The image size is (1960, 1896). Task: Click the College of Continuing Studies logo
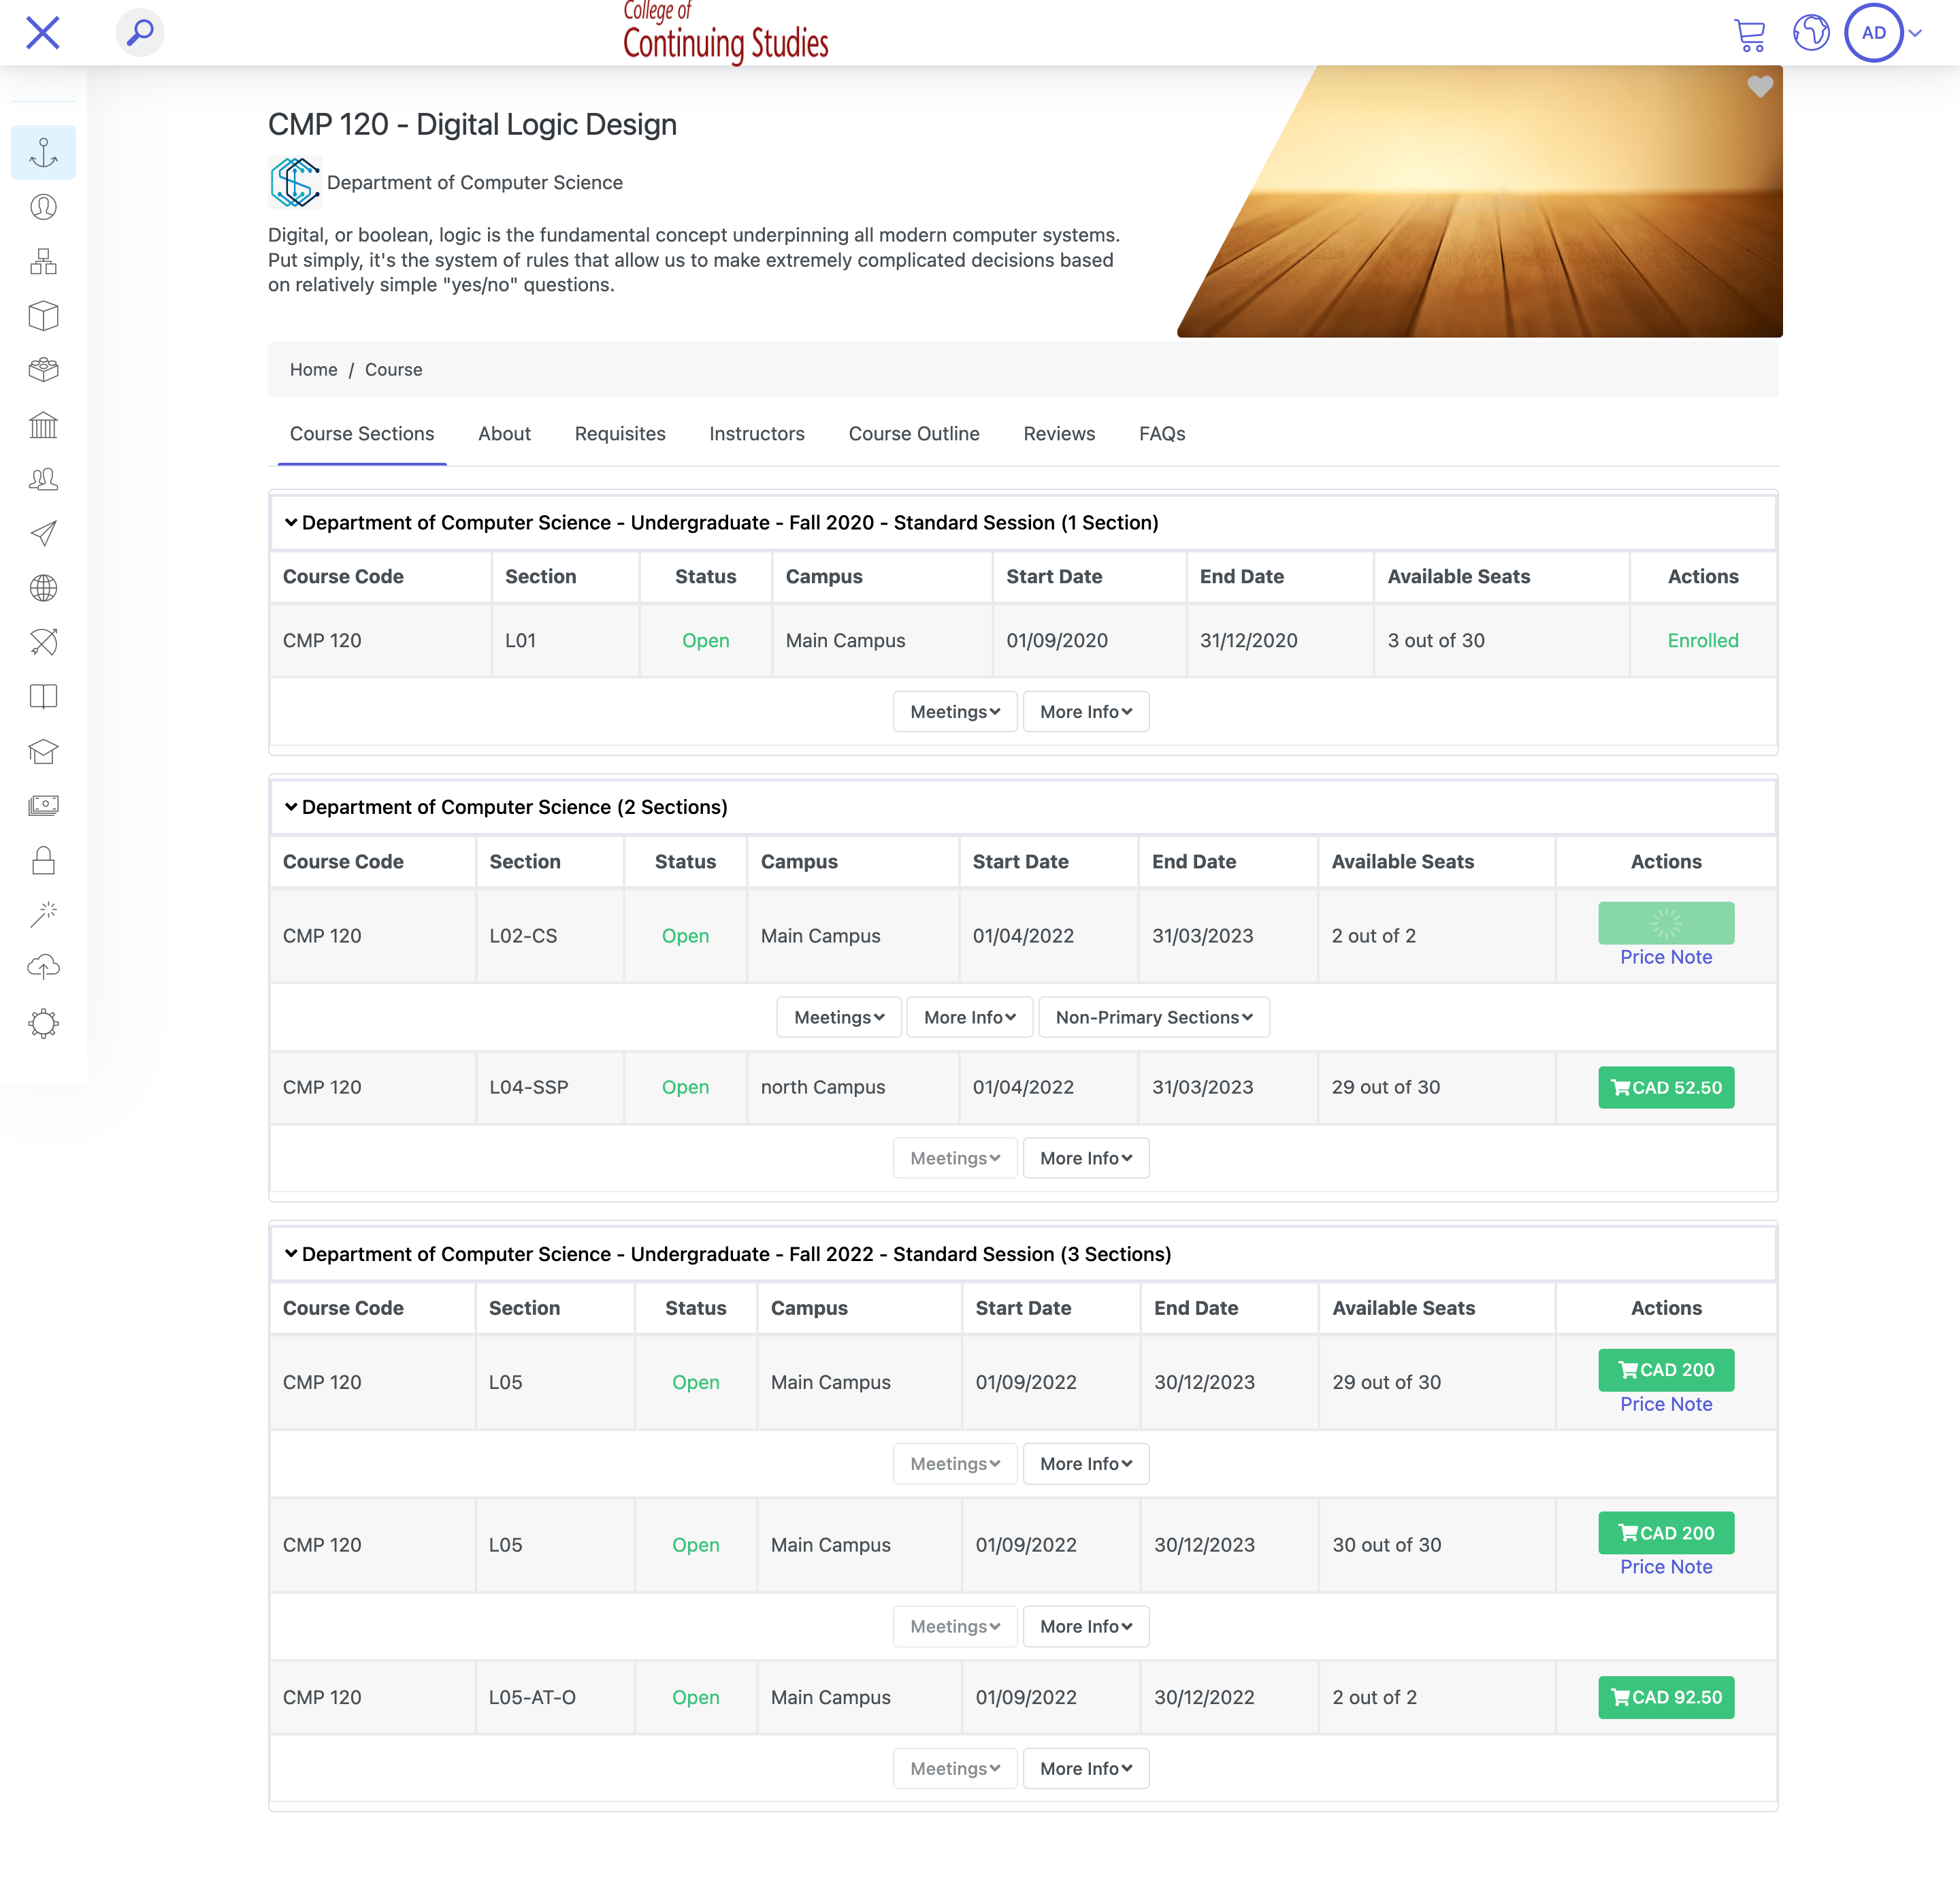pyautogui.click(x=726, y=33)
